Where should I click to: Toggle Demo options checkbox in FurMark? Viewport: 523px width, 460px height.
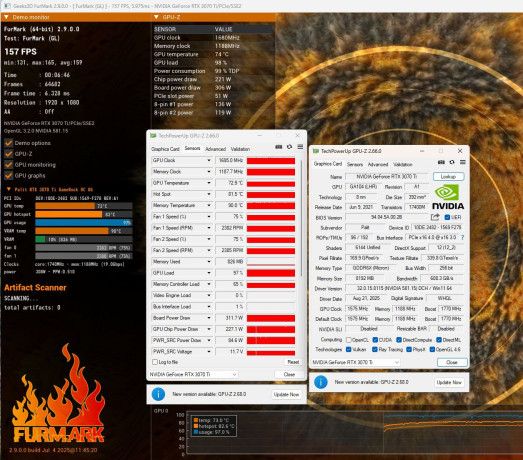[x=9, y=143]
